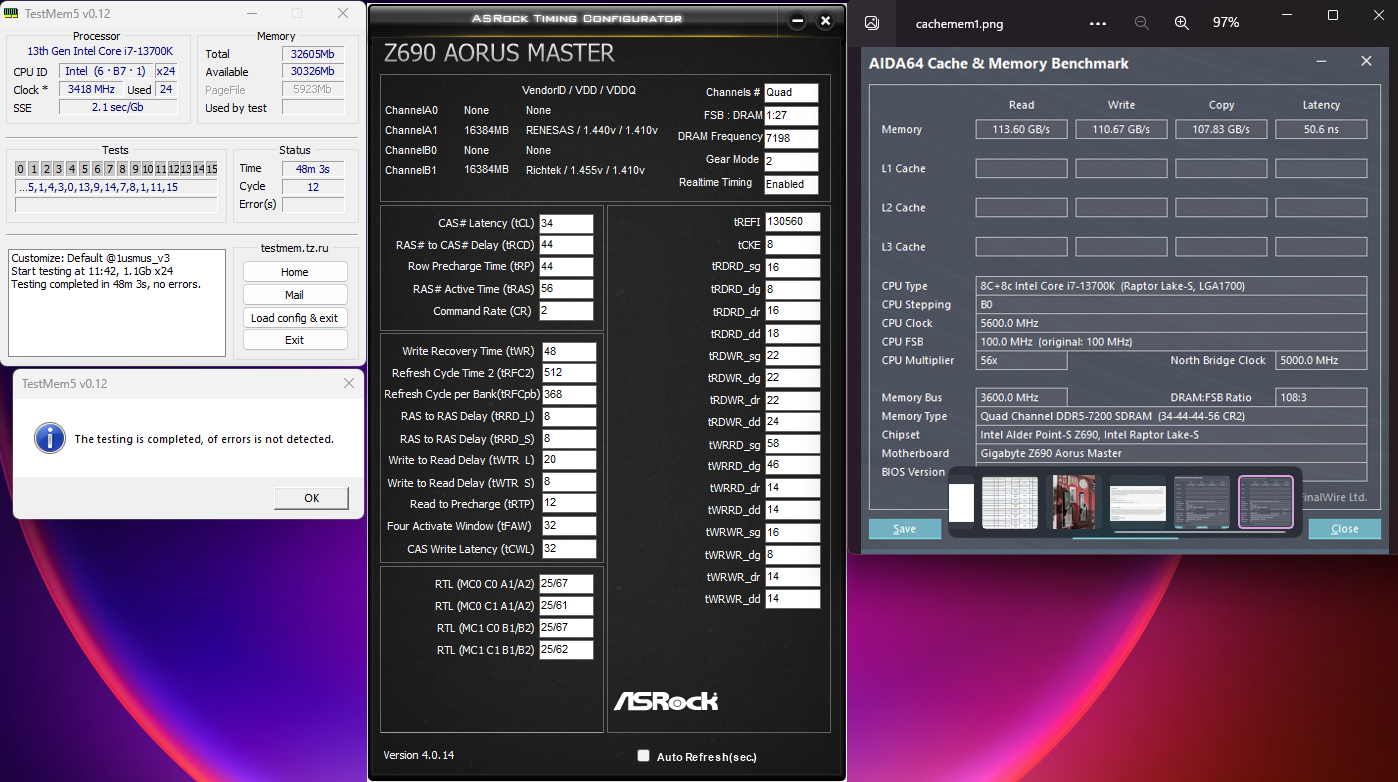Click the Write Recovery Time (tWR) field
The image size is (1398, 782).
569,352
